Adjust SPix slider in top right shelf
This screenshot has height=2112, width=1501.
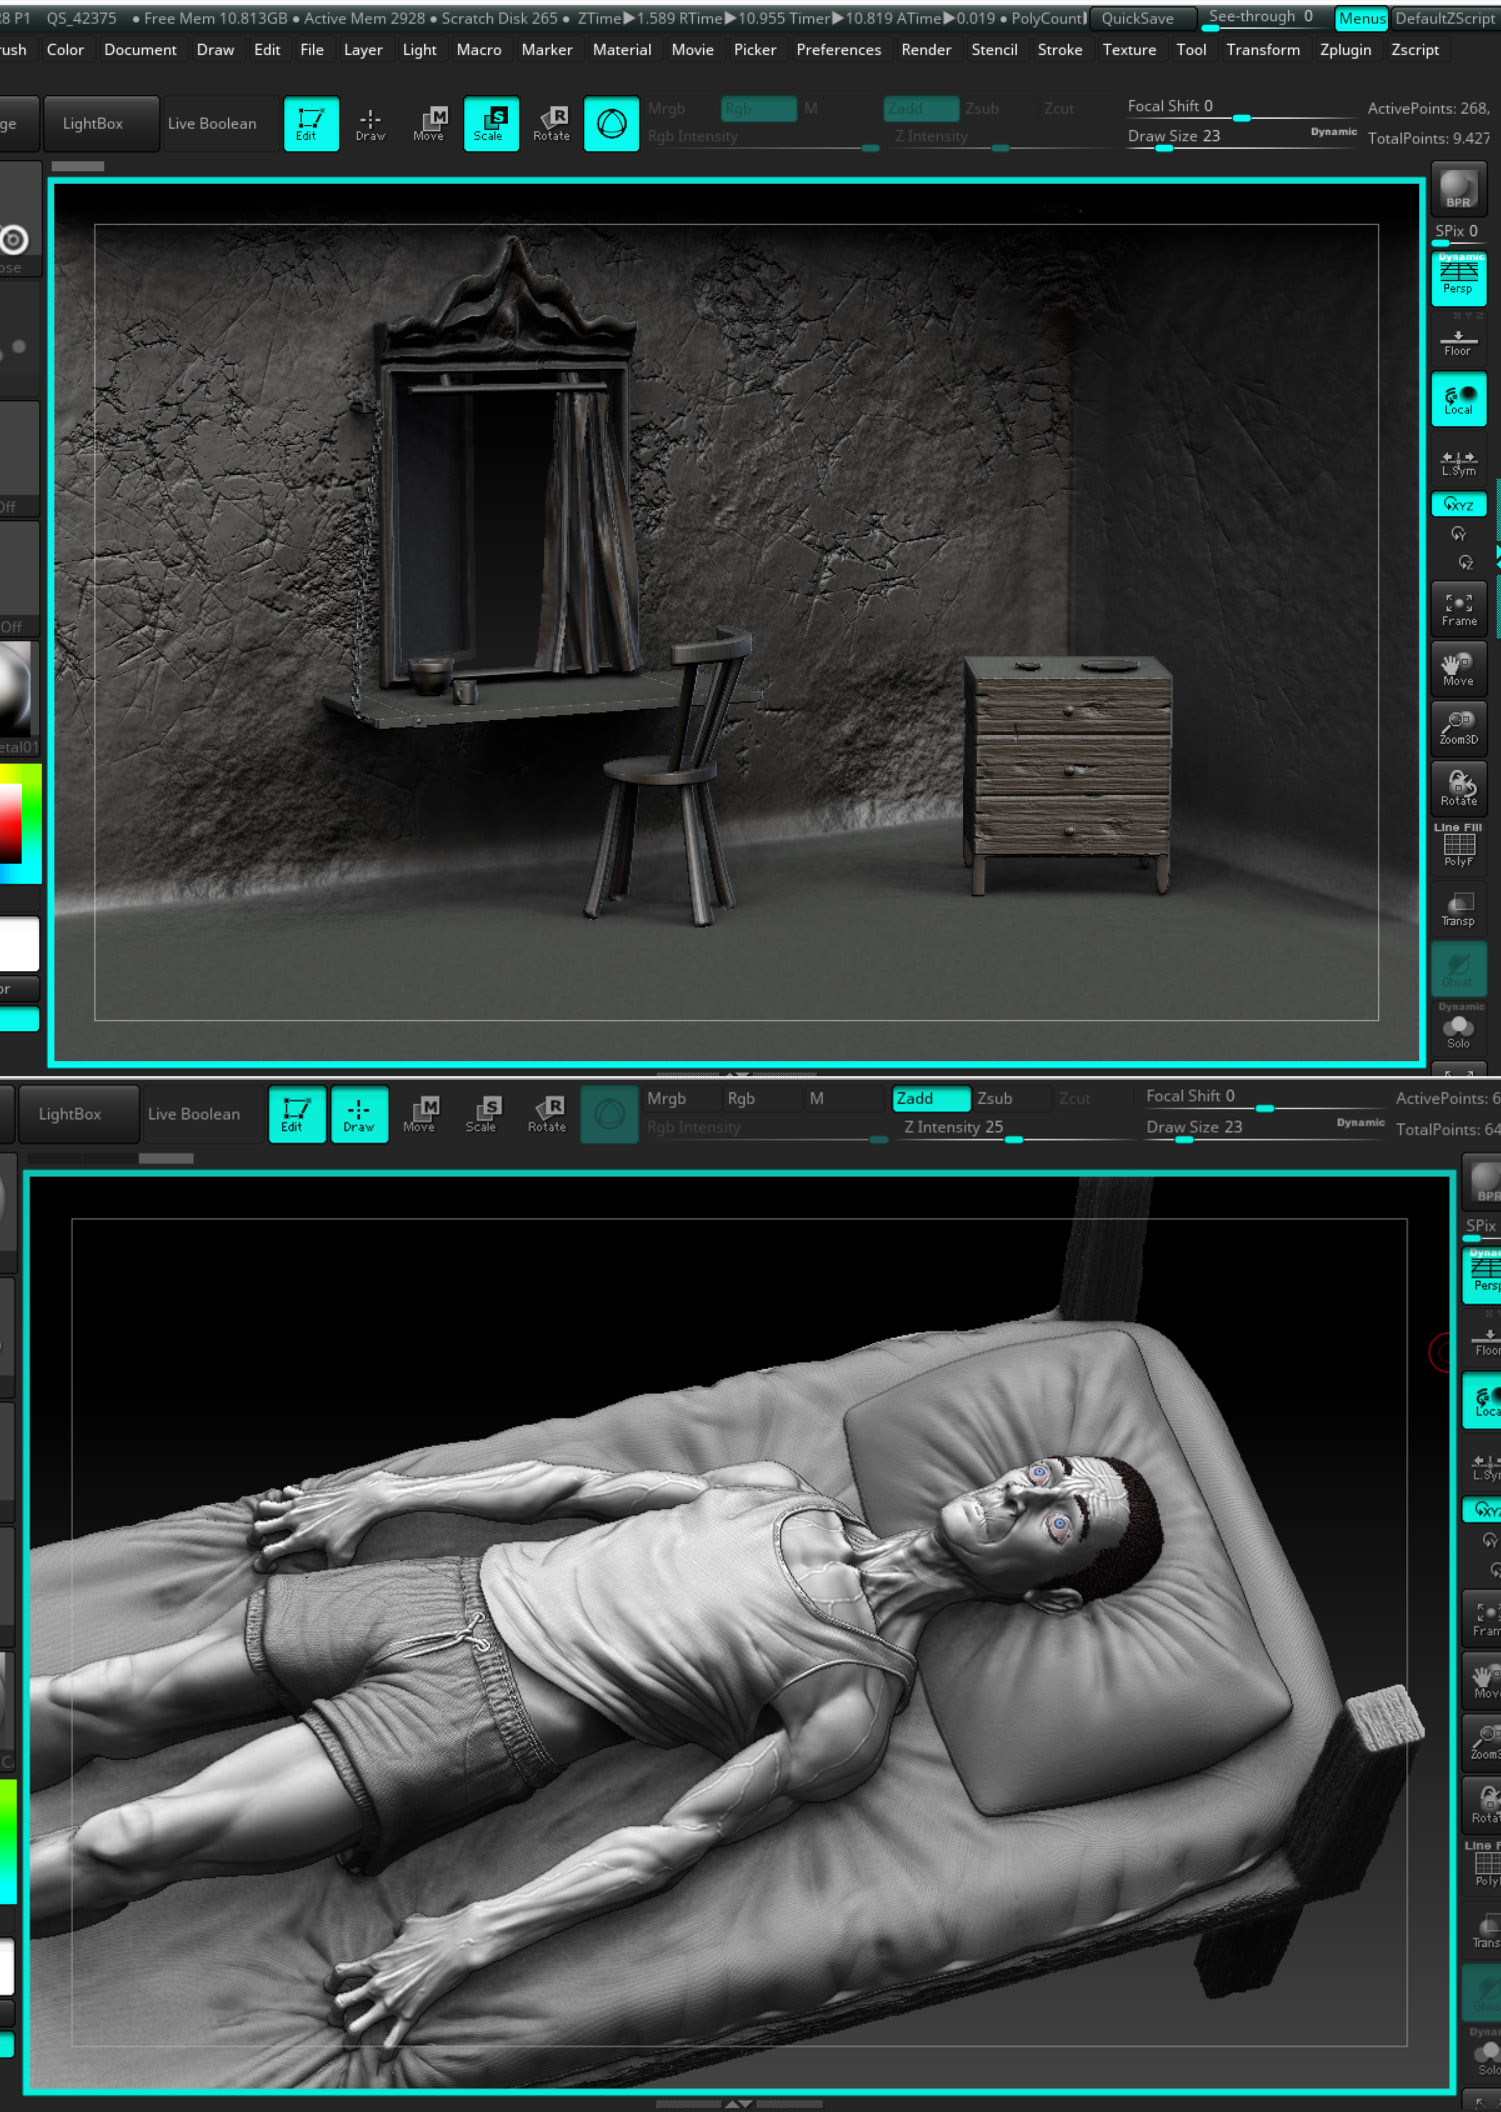click(1458, 233)
